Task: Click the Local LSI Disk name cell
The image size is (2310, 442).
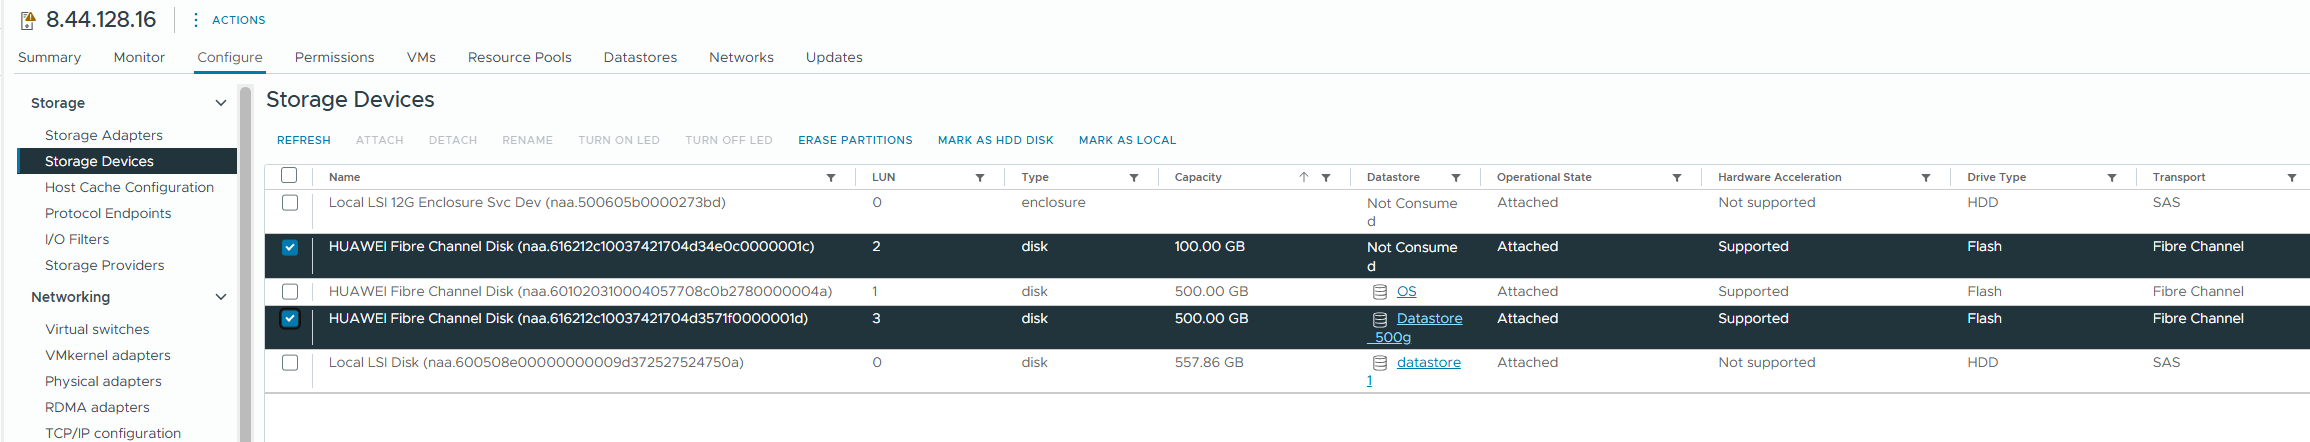Action: click(x=536, y=363)
